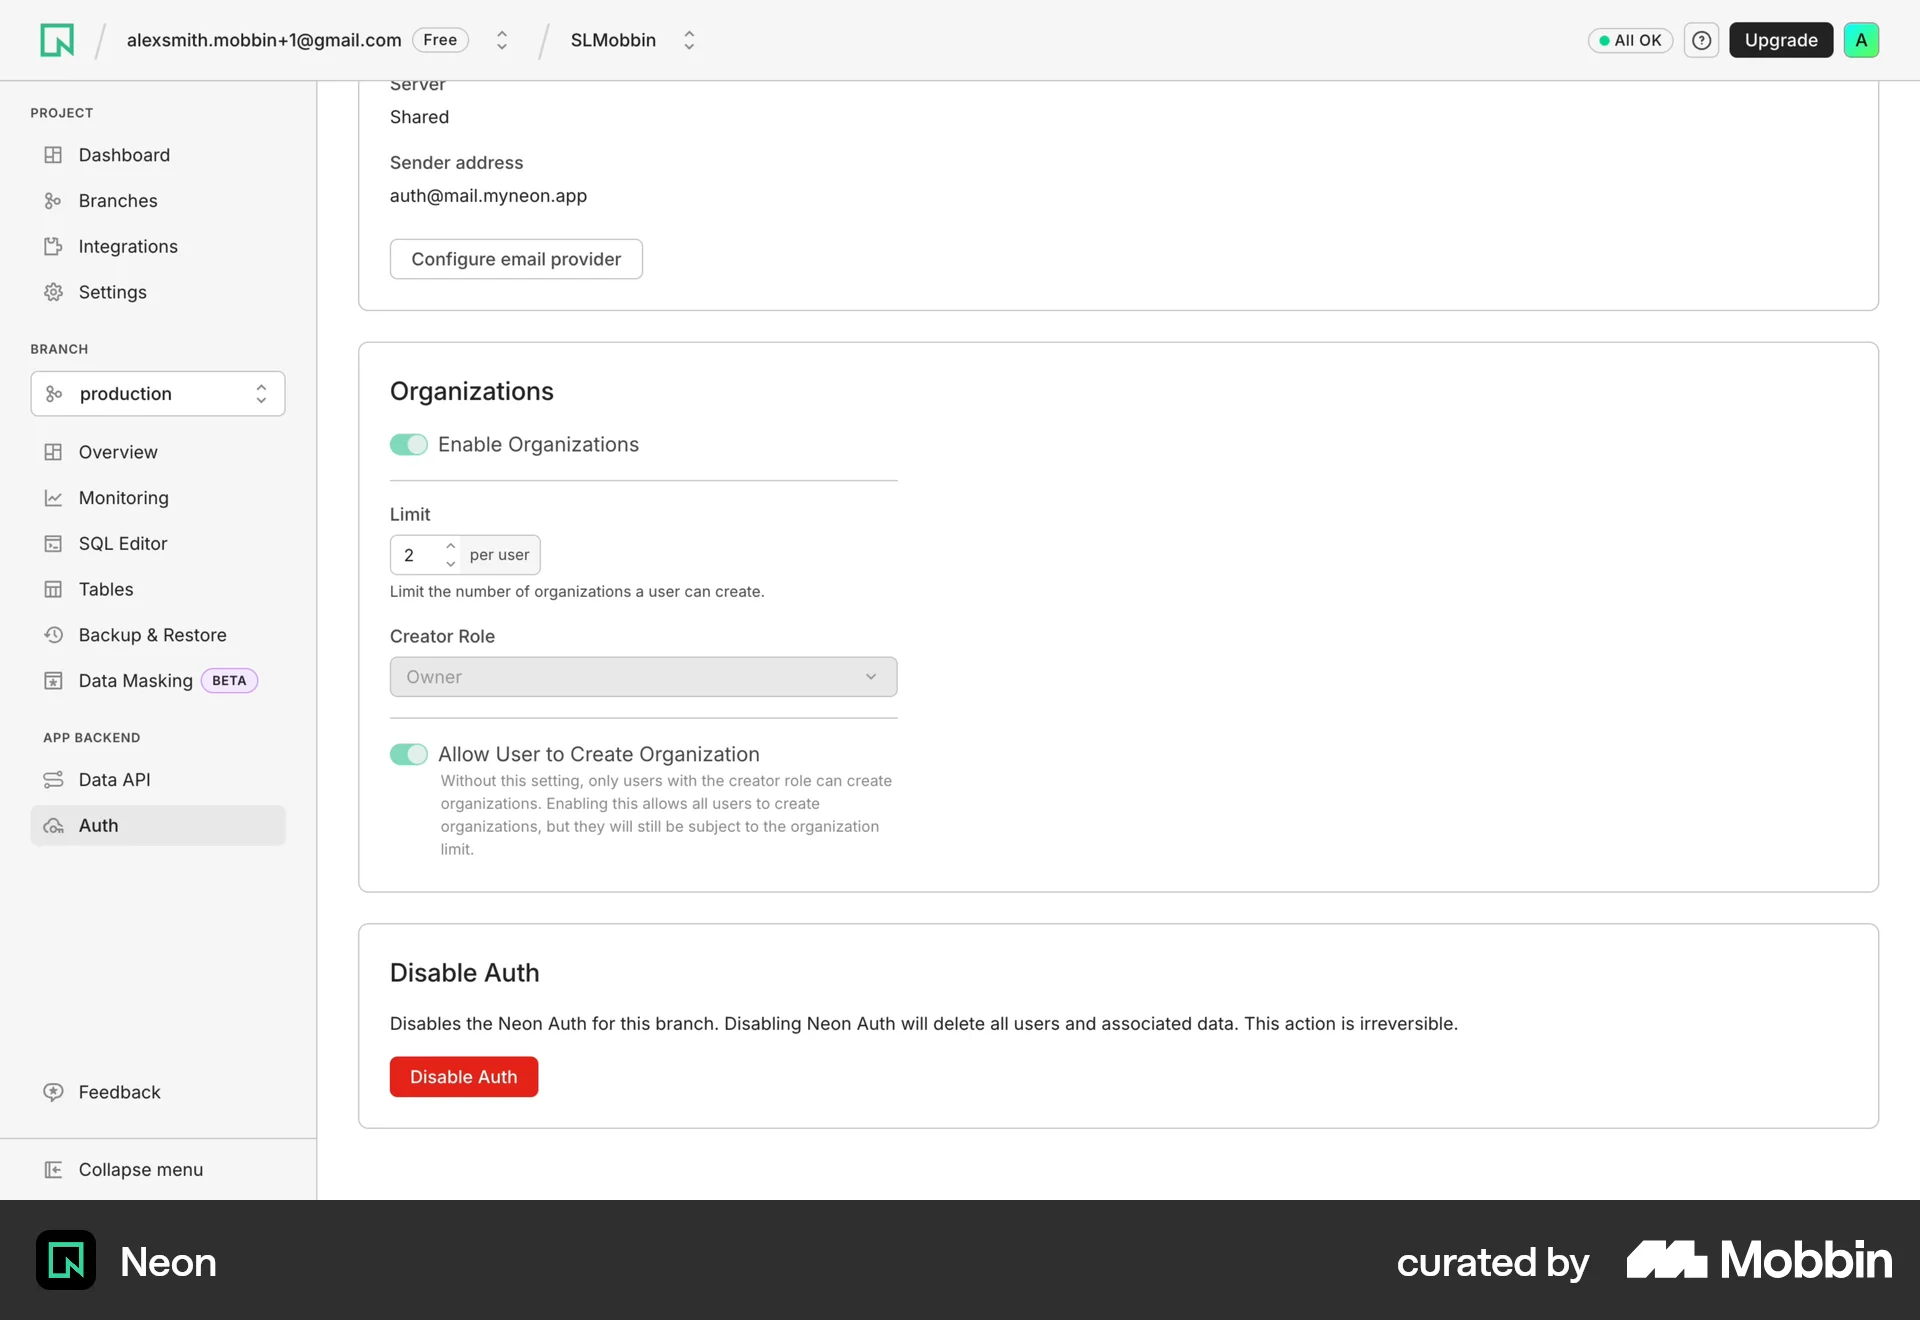The image size is (1920, 1320).
Task: Open the Creator Role Owner dropdown
Action: 643,677
